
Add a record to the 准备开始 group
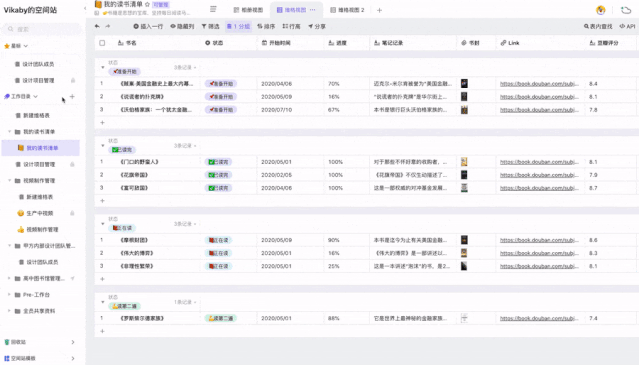(102, 123)
